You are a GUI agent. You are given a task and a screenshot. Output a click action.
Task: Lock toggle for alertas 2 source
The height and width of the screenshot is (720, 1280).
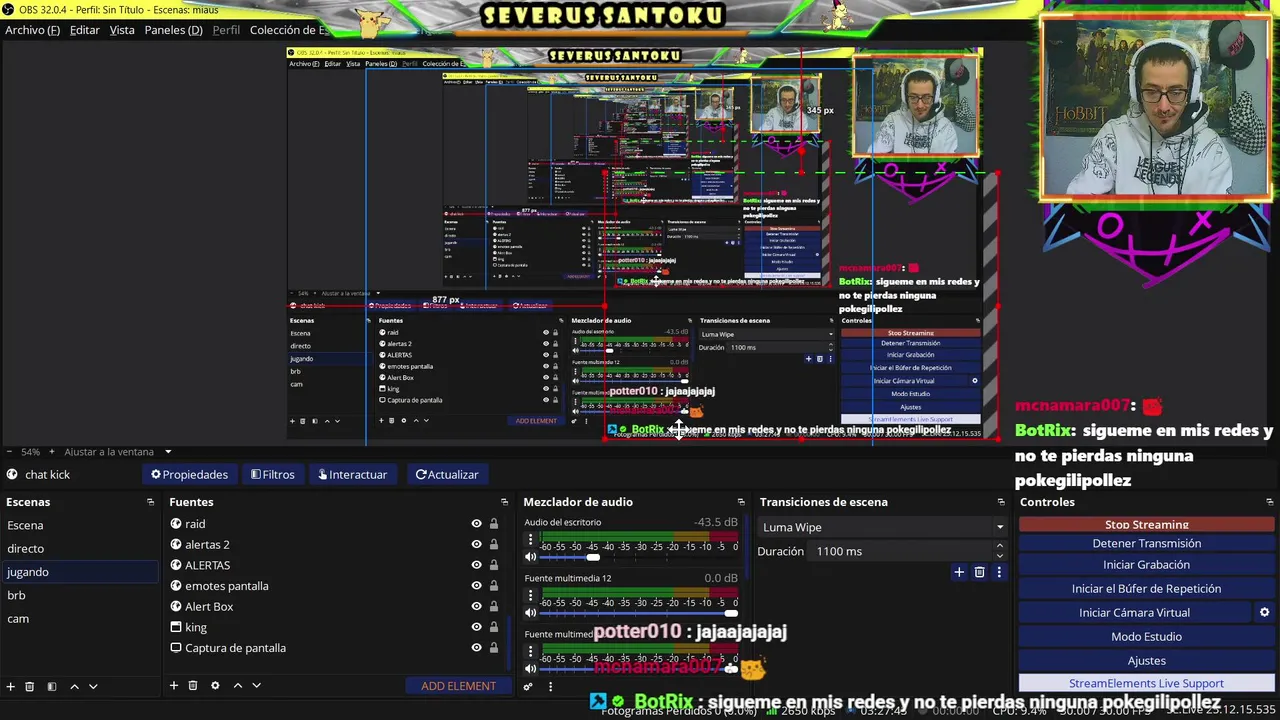(x=493, y=544)
